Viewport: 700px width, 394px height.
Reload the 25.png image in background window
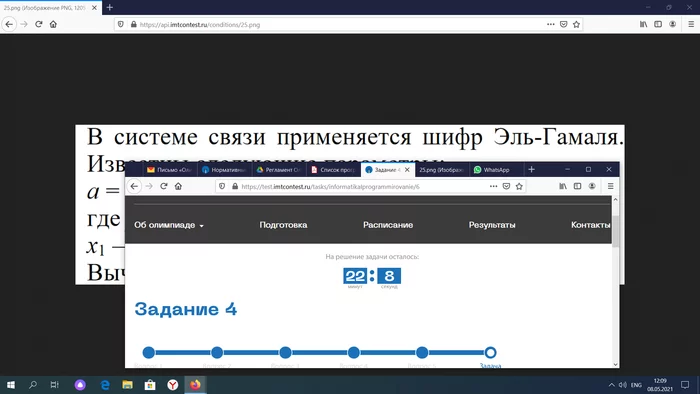tap(38, 25)
